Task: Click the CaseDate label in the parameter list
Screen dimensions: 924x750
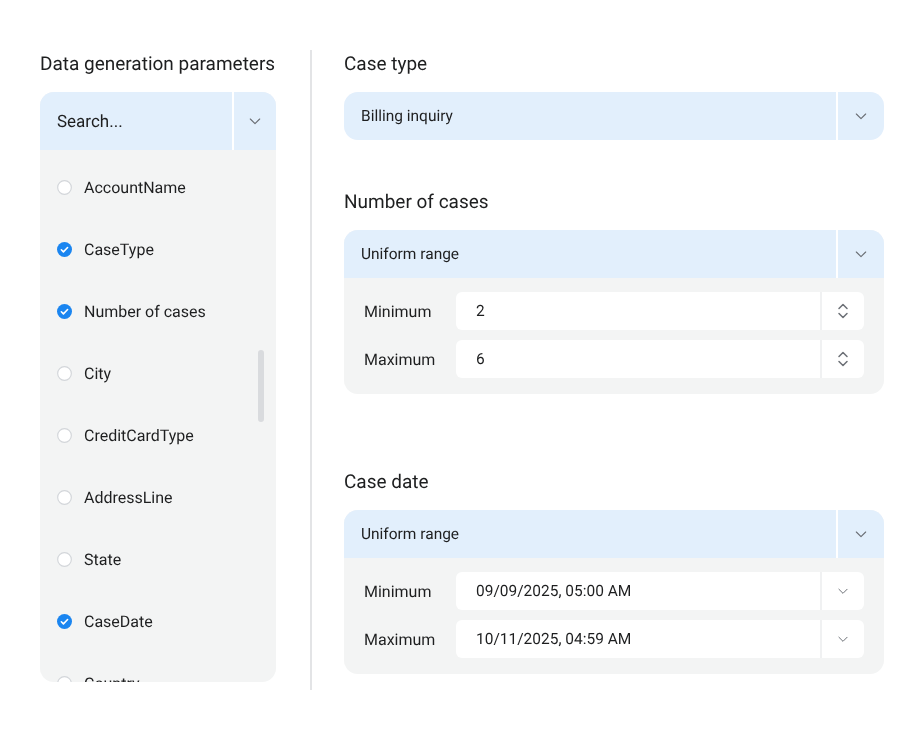Action: click(x=118, y=622)
